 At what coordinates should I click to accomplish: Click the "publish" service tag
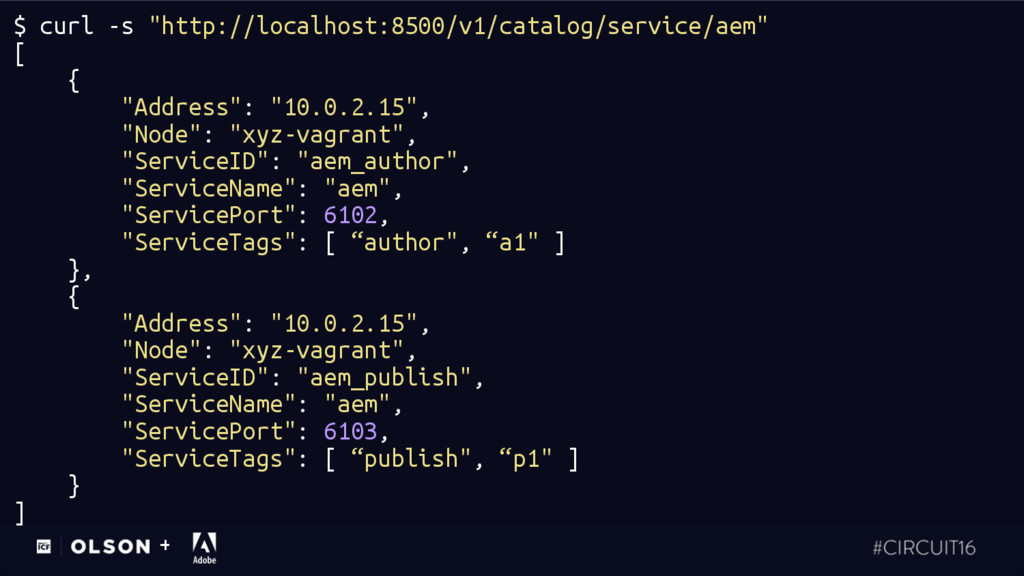click(x=410, y=458)
